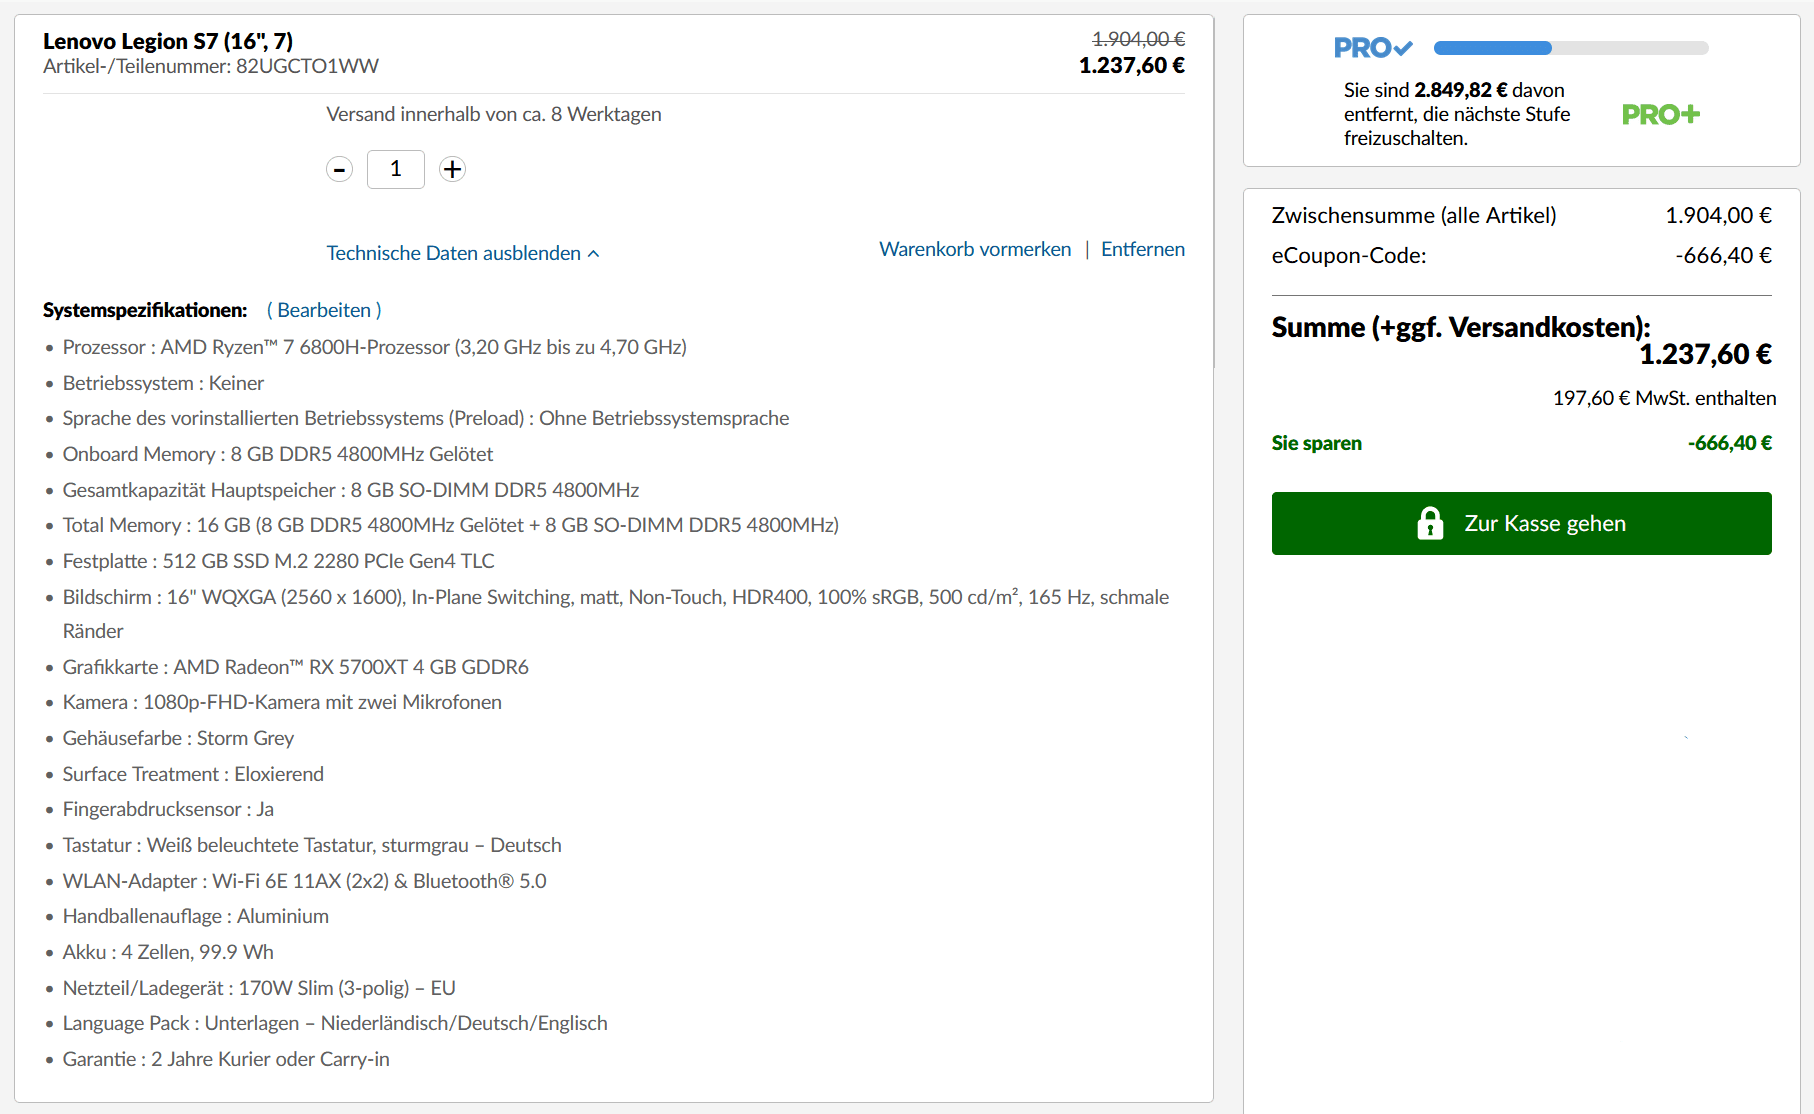Click the 'Language Pack : Unterlagen' spec line
Image resolution: width=1814 pixels, height=1114 pixels.
click(x=335, y=1023)
